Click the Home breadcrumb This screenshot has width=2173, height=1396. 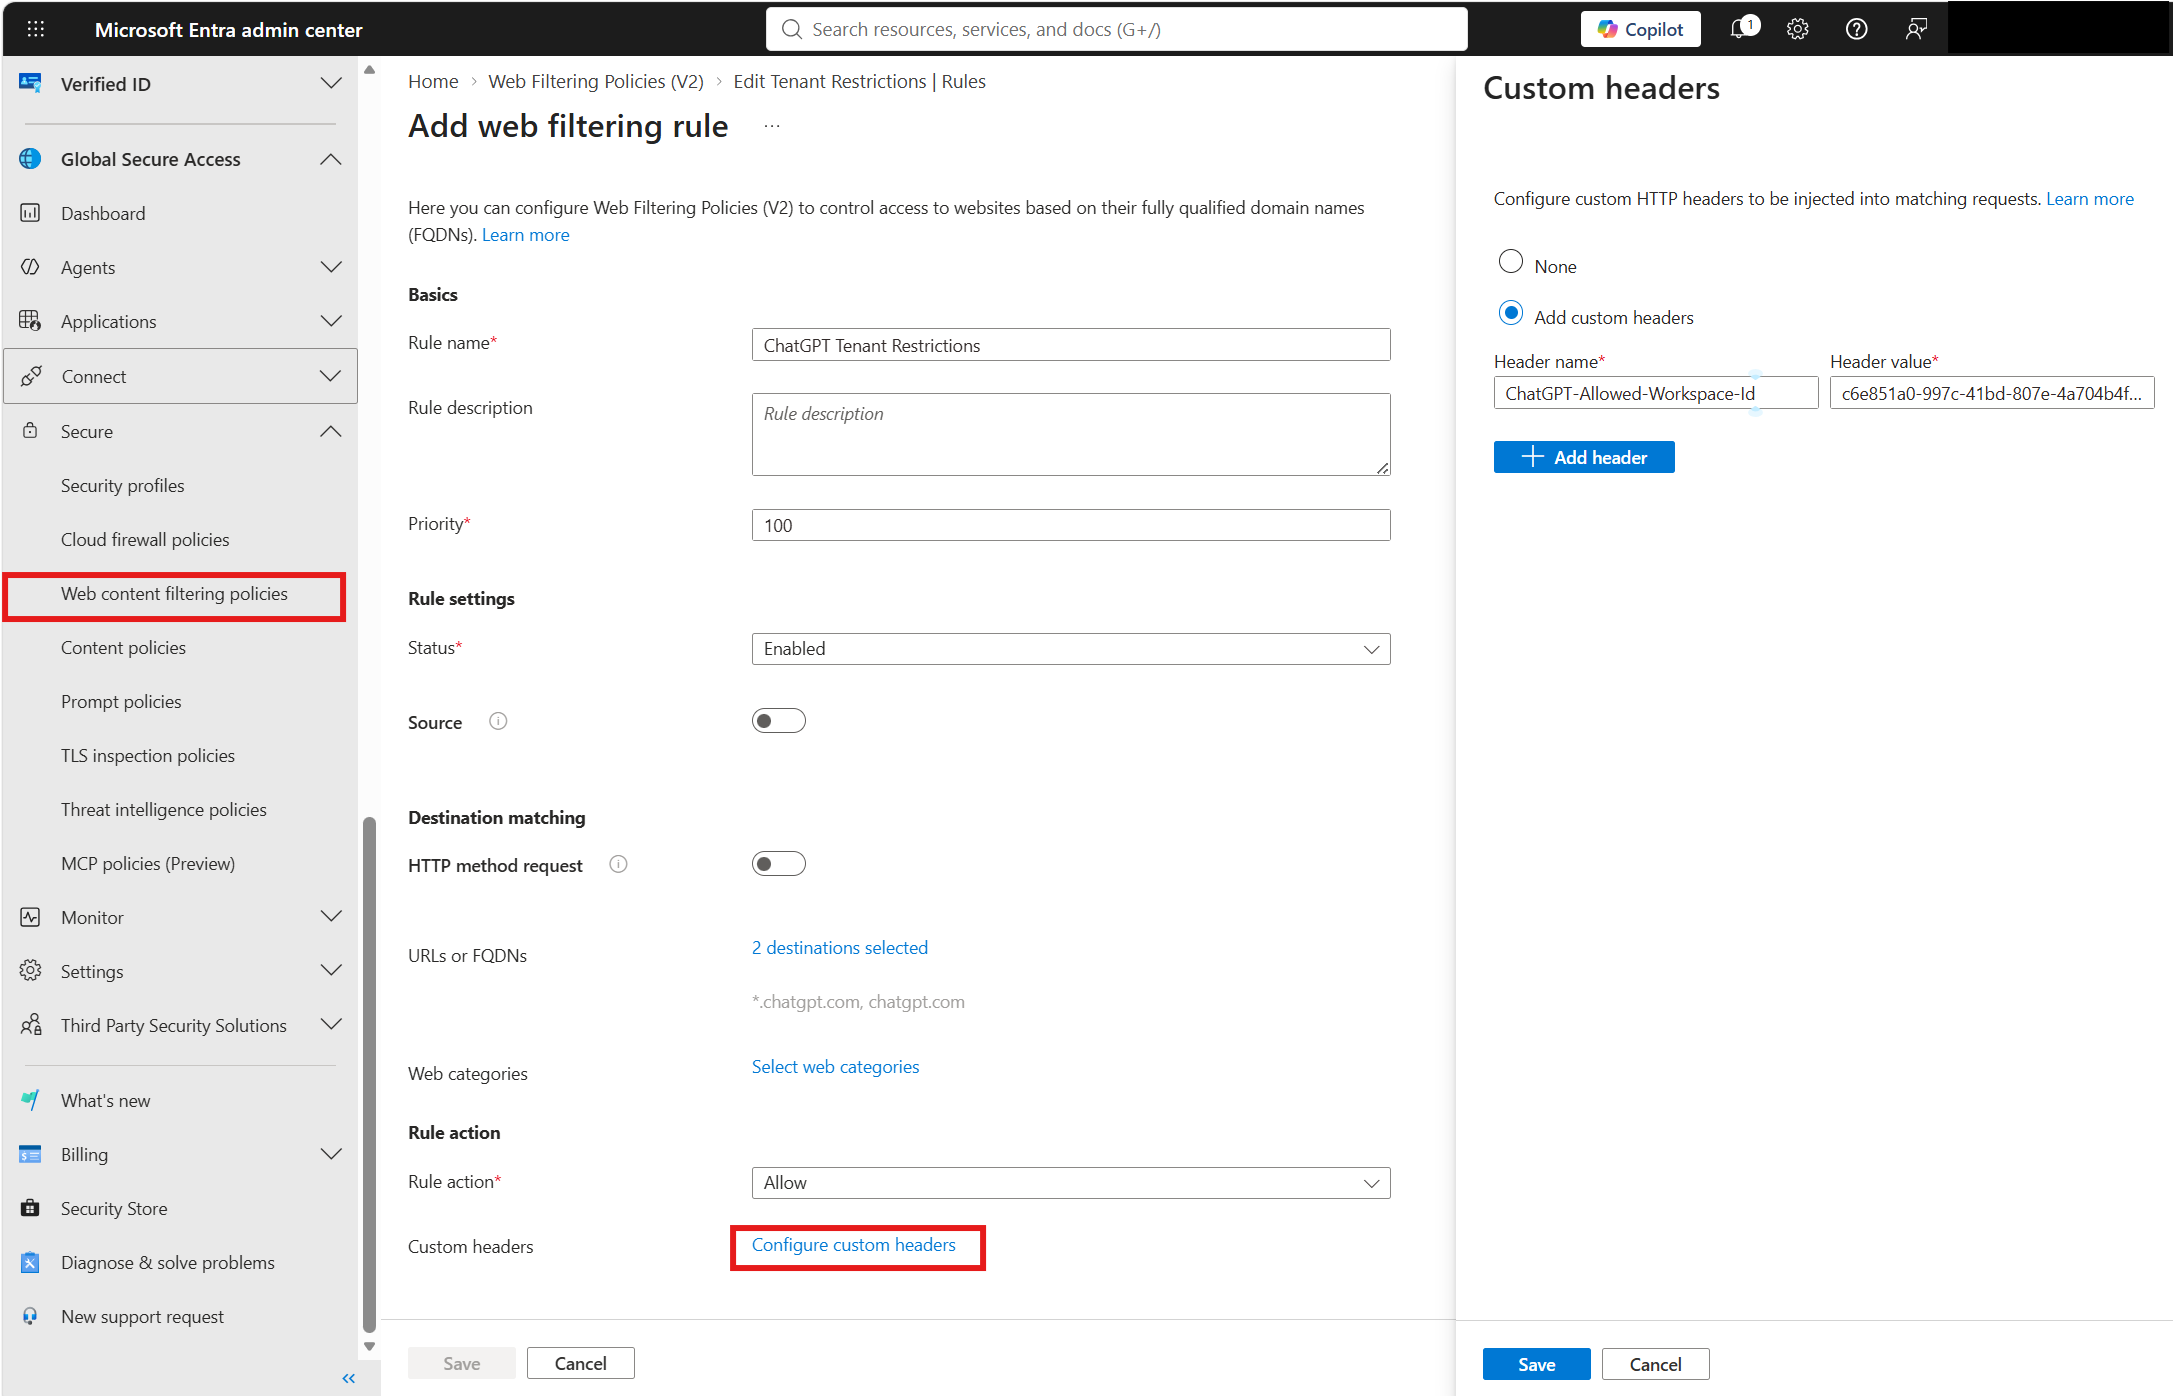433,81
